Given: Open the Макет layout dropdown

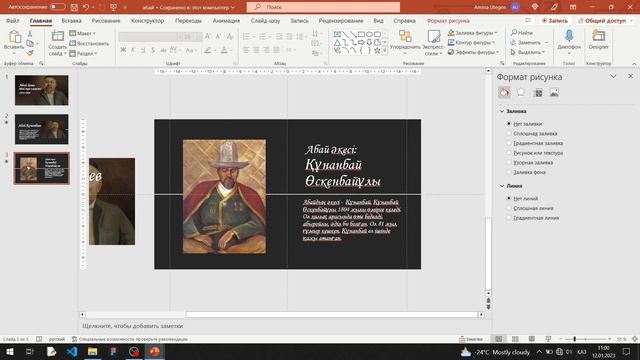Looking at the screenshot, I should [83, 33].
